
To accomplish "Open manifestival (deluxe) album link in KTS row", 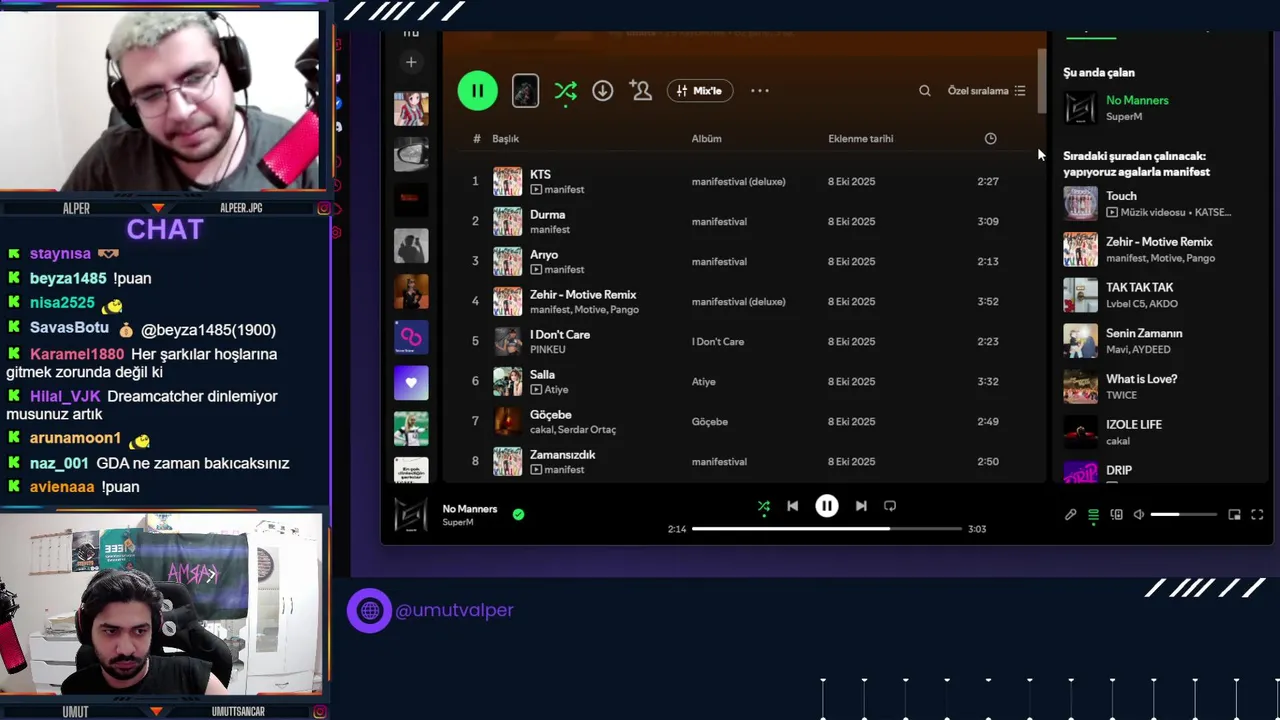I will (x=738, y=181).
